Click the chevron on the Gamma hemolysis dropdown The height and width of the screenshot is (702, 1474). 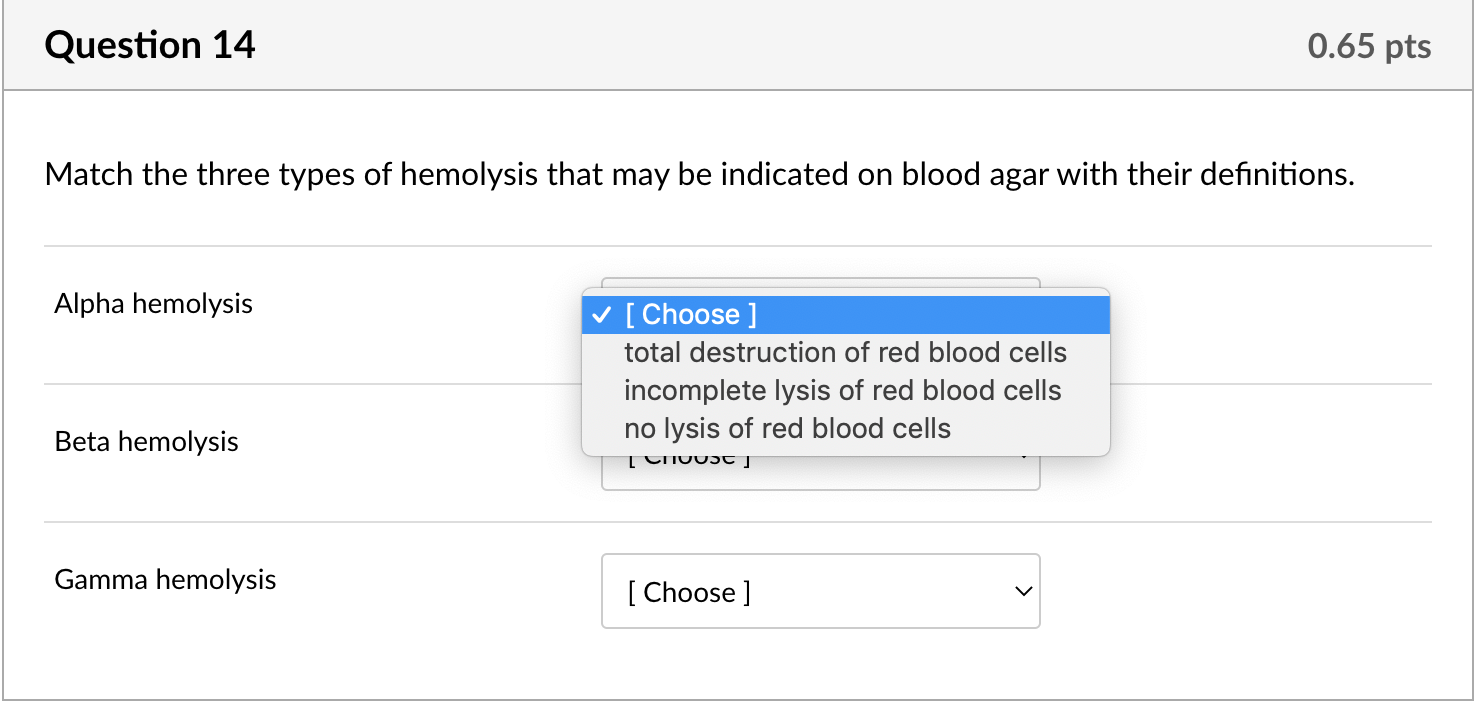coord(1022,591)
